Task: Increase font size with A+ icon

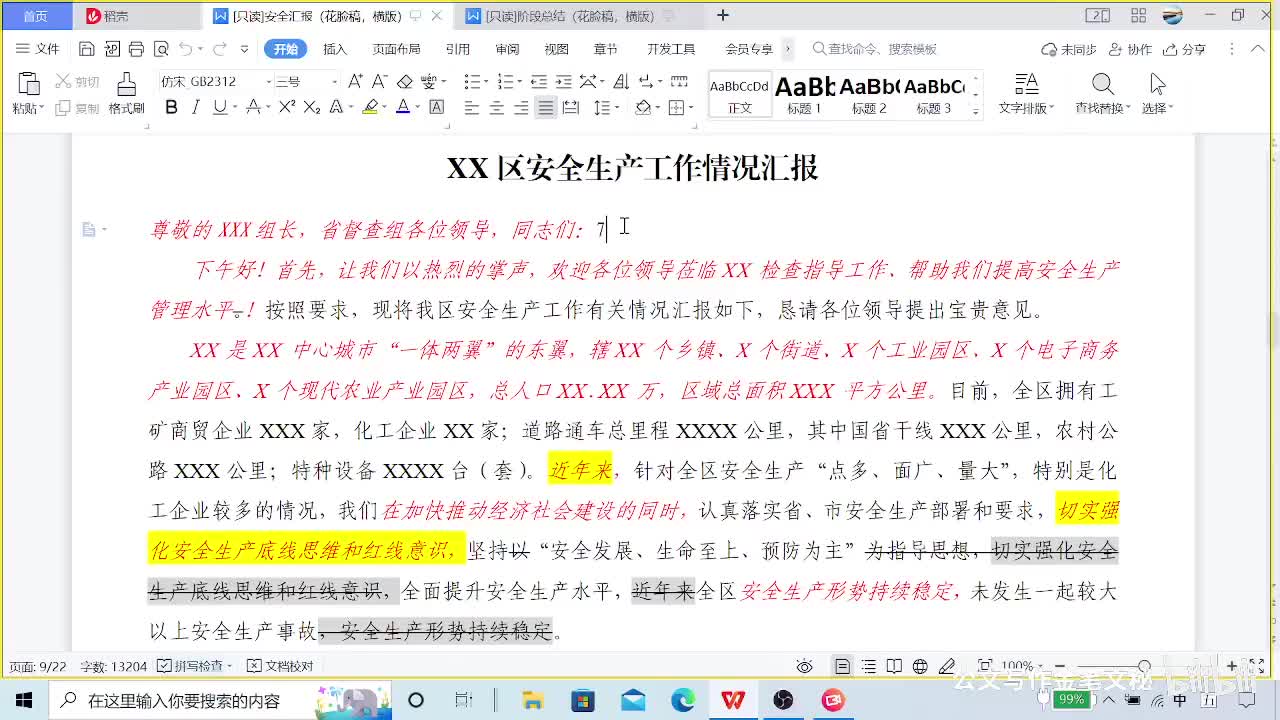Action: [x=355, y=82]
